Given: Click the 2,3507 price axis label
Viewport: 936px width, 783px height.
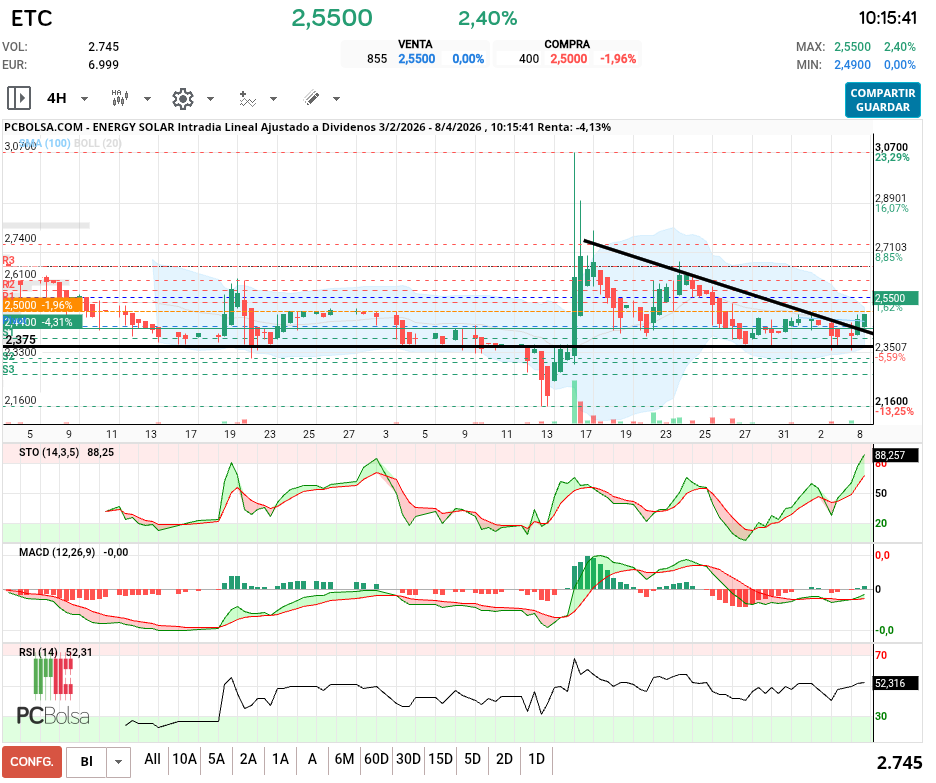Looking at the screenshot, I should click(x=891, y=347).
